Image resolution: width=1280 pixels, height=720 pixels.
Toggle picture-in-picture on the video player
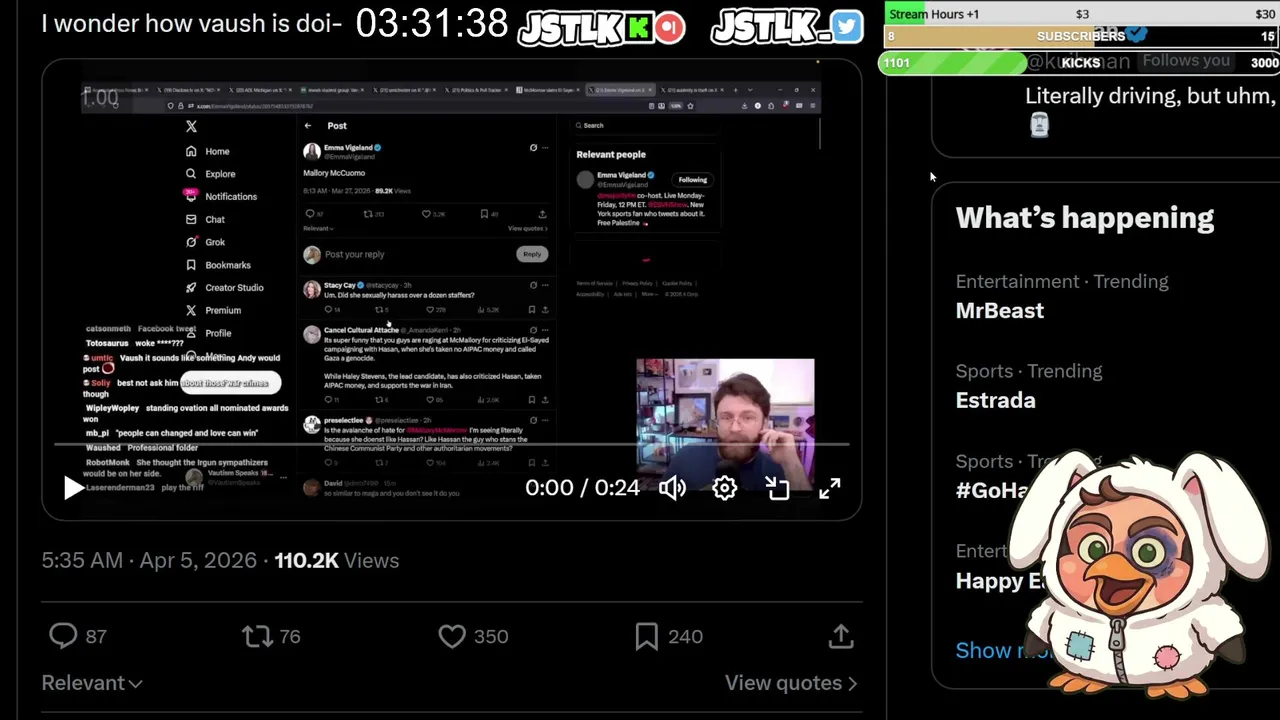[x=777, y=488]
